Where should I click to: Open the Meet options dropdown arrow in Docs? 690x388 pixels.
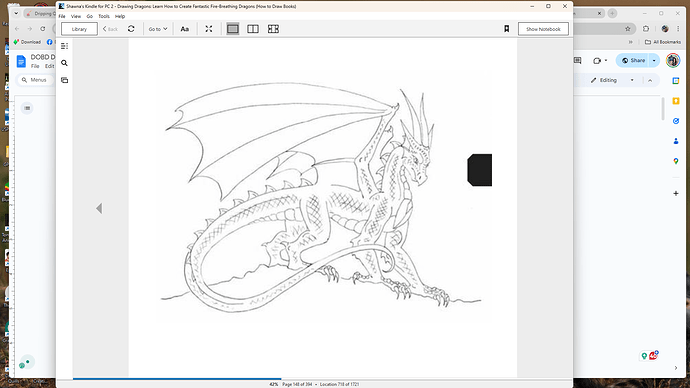(606, 61)
